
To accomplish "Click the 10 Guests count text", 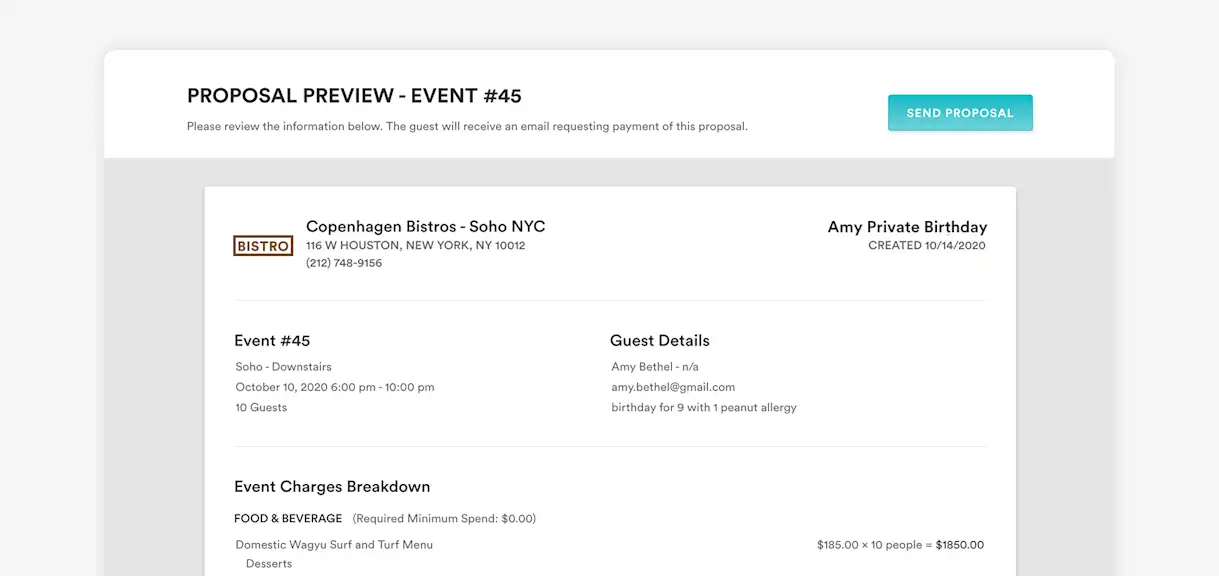I will [x=261, y=407].
